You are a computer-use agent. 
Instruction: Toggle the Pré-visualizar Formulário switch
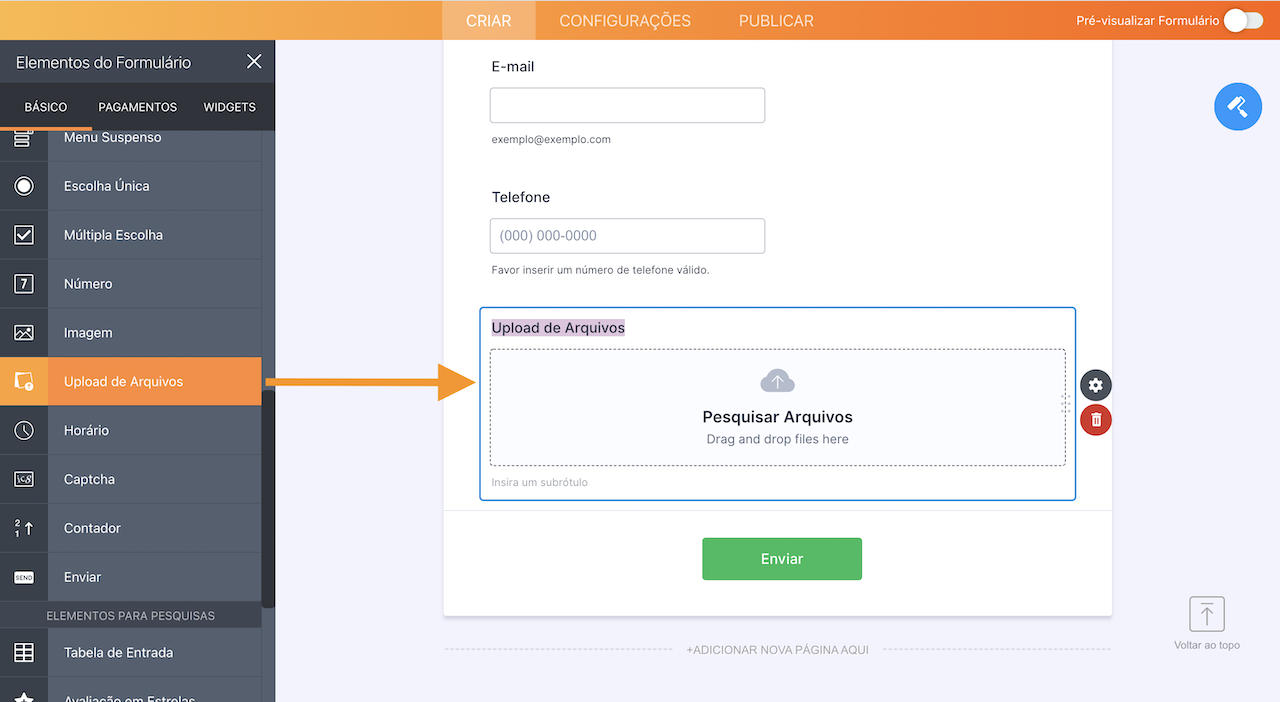tap(1243, 20)
